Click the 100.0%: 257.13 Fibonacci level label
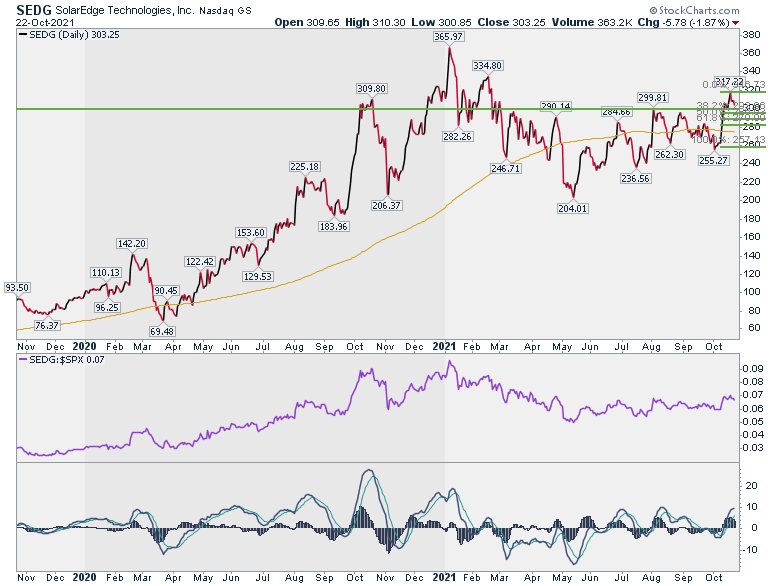The height and width of the screenshot is (586, 780). point(729,140)
